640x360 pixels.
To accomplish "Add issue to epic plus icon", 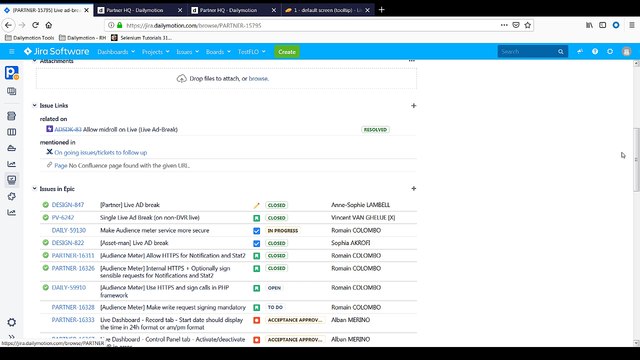I will pos(413,189).
